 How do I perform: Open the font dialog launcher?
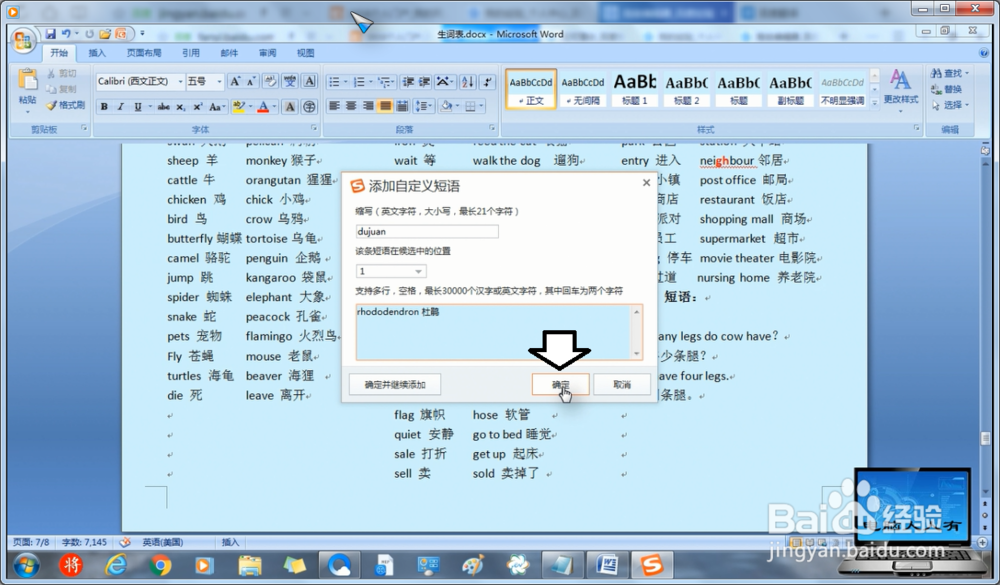(314, 128)
